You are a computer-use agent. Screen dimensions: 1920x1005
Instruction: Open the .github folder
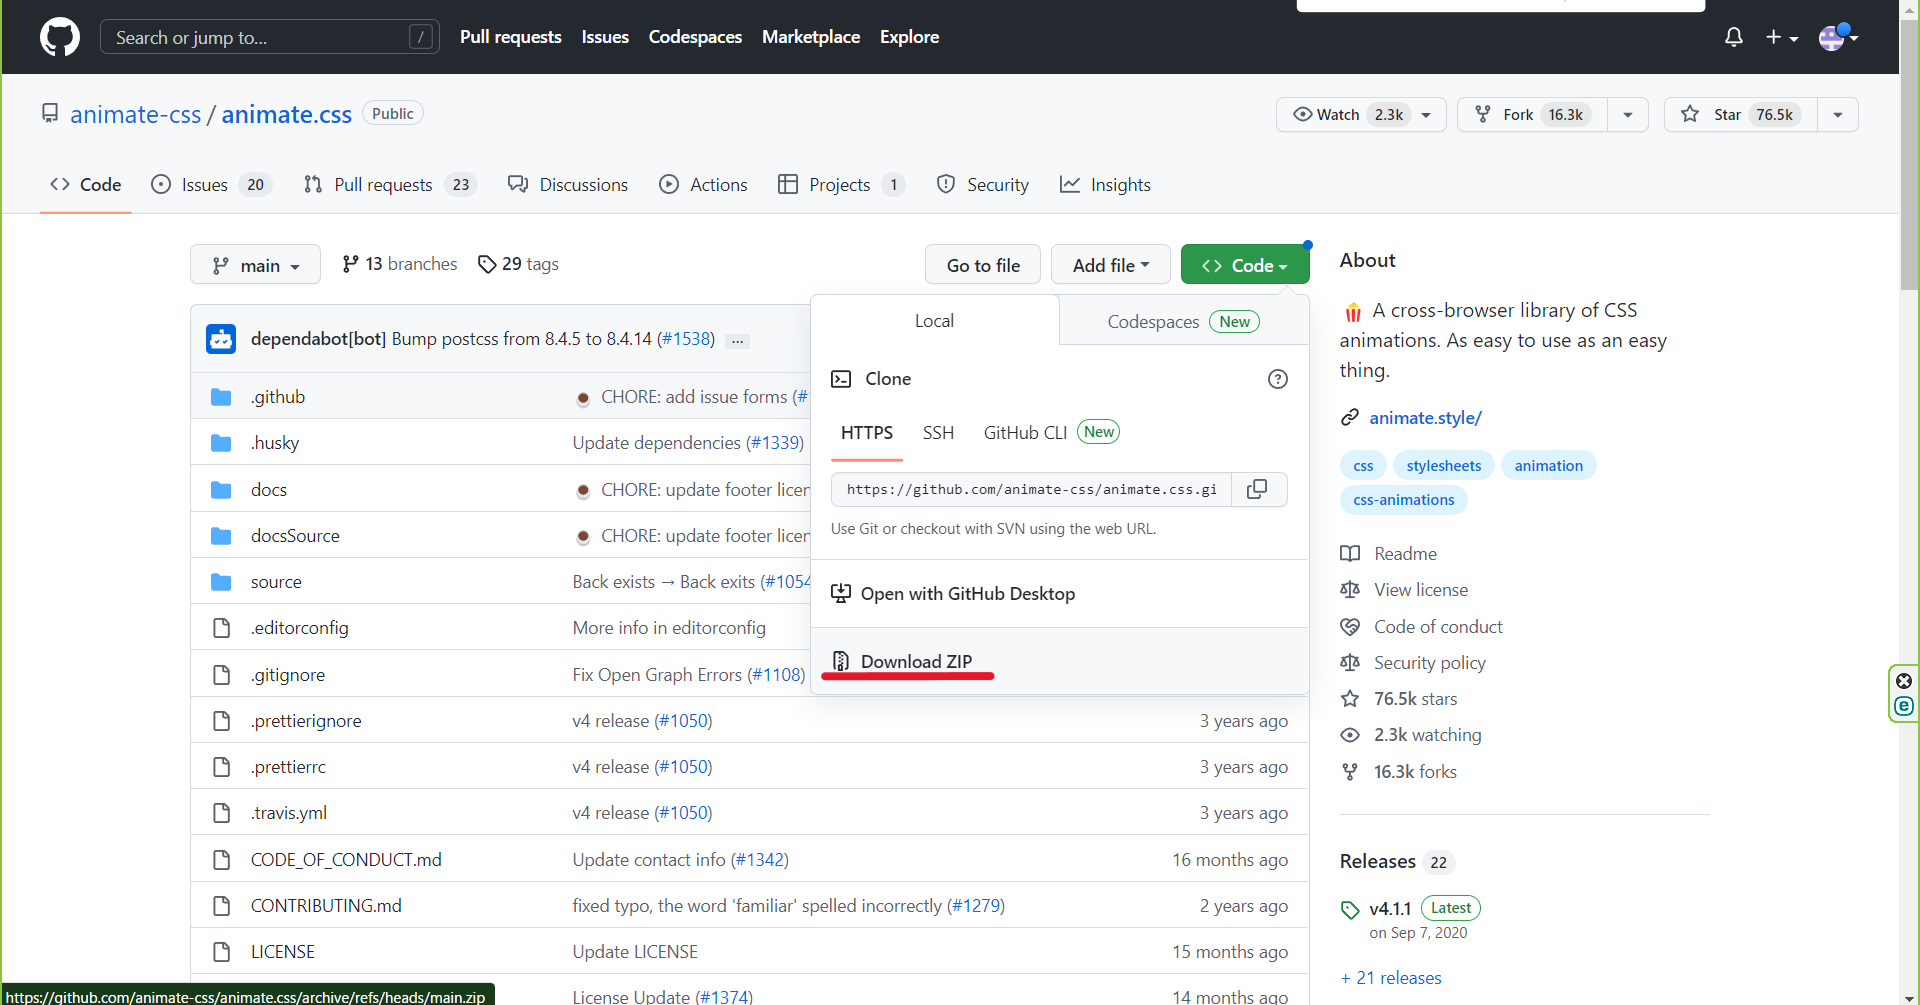[278, 397]
